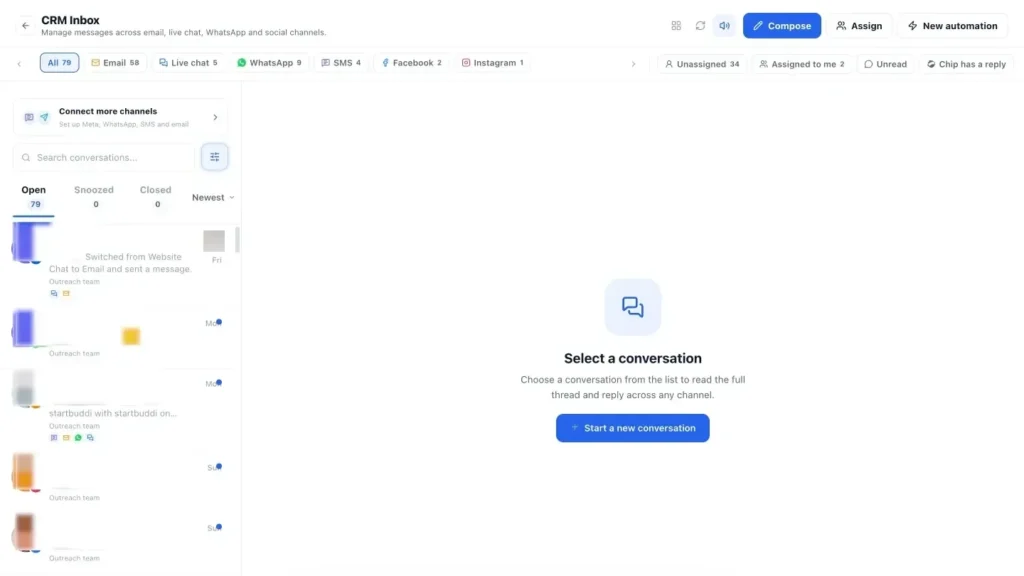Viewport: 1024px width, 576px height.
Task: Switch to the Snoozed tab
Action: pyautogui.click(x=94, y=197)
